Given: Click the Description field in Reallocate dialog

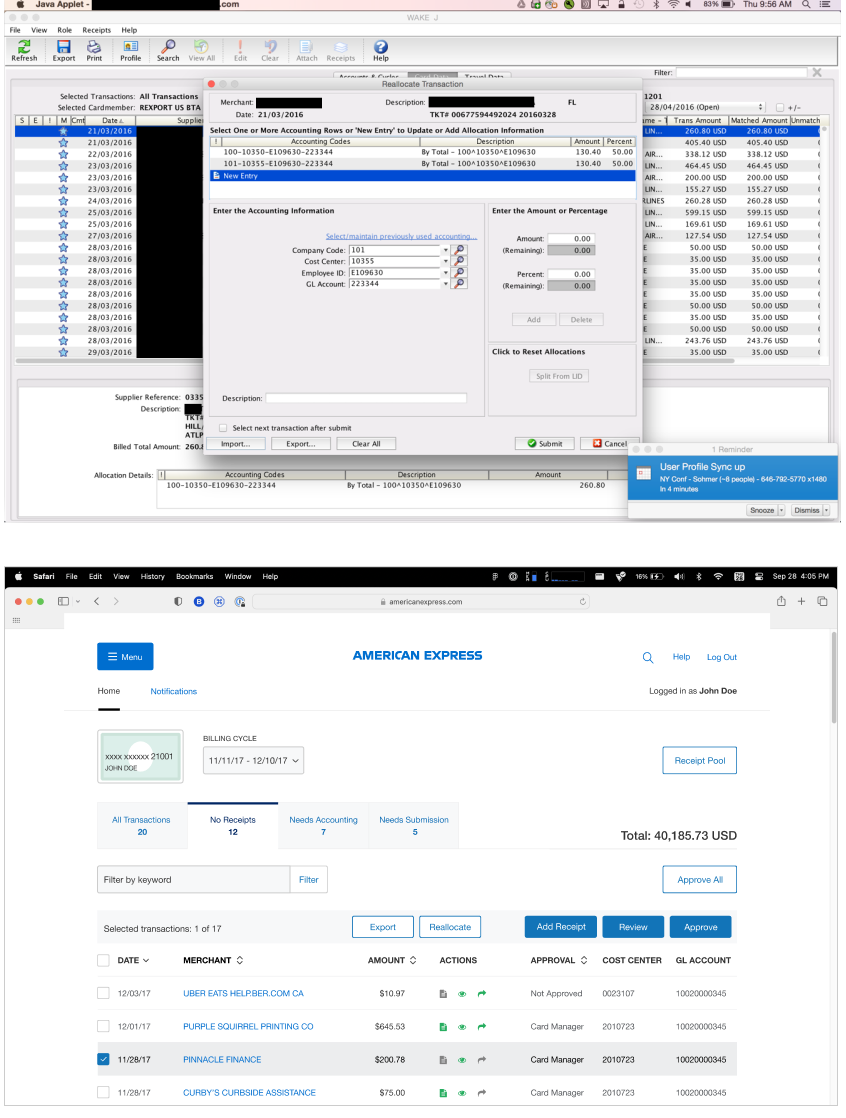Looking at the screenshot, I should (x=366, y=398).
